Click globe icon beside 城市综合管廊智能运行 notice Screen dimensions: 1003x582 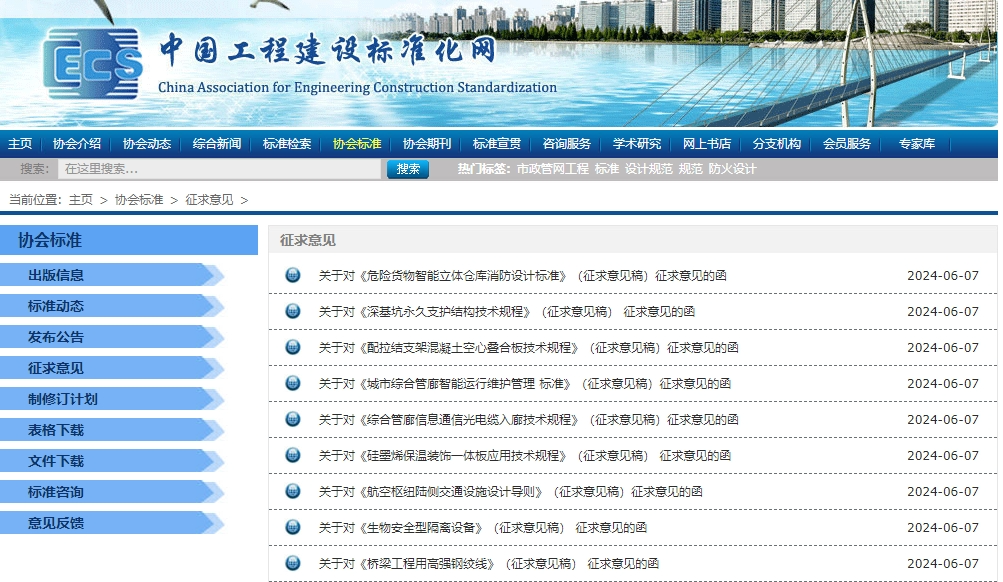(293, 383)
